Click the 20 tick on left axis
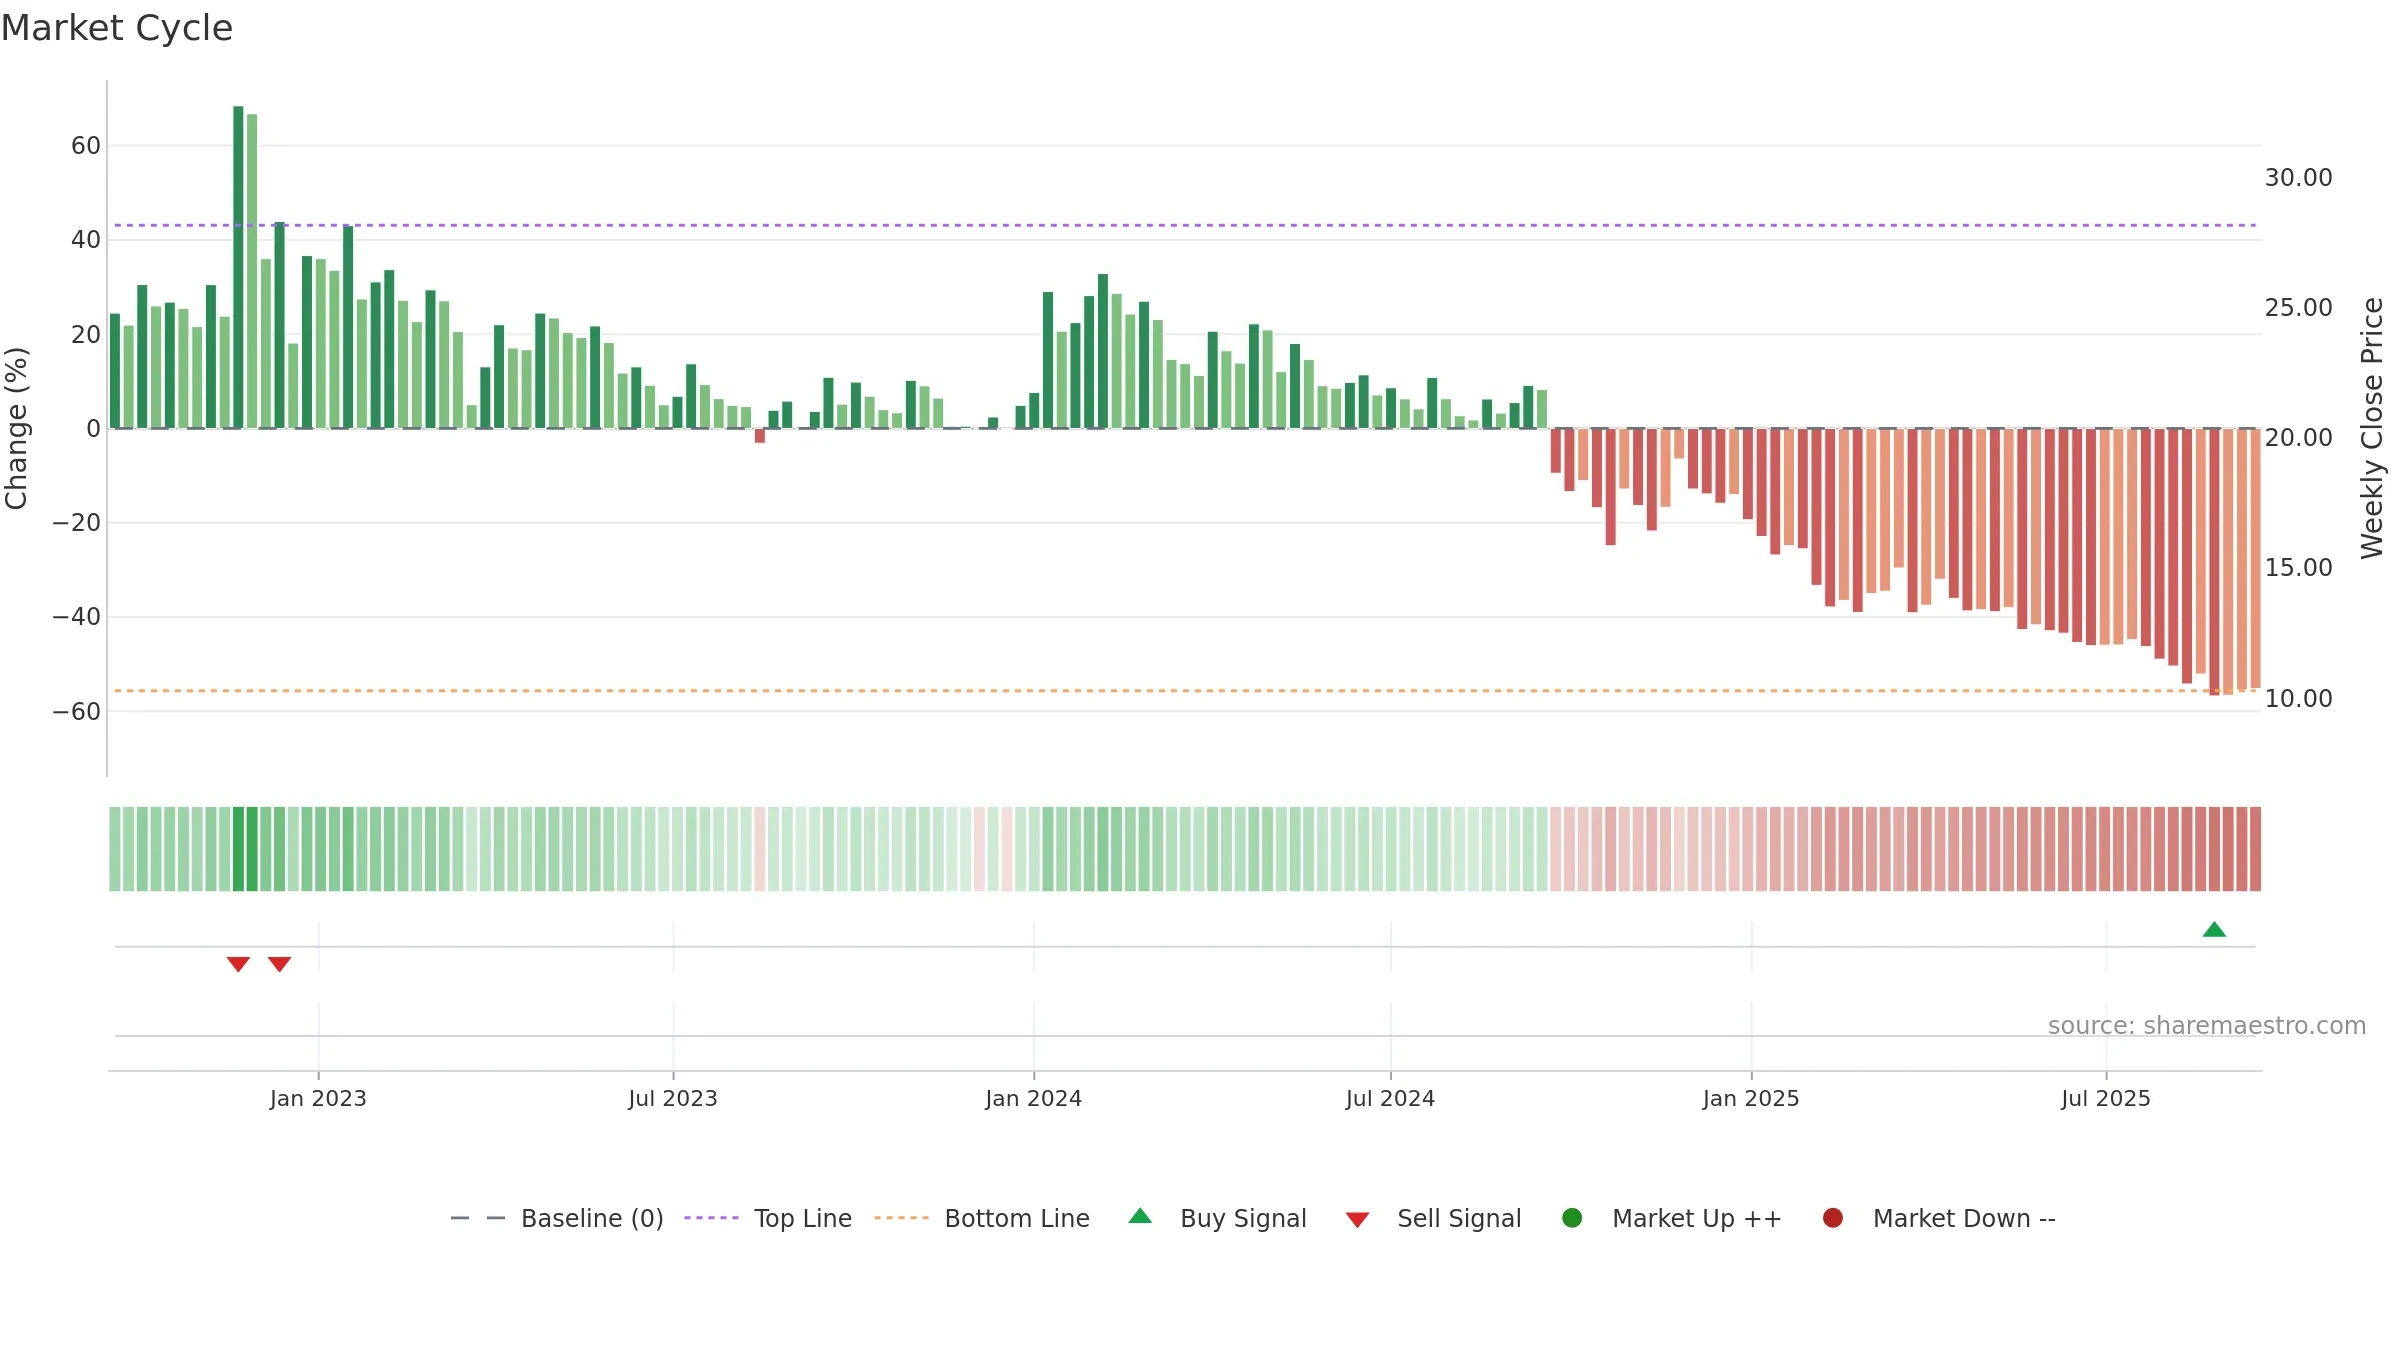 tap(86, 335)
